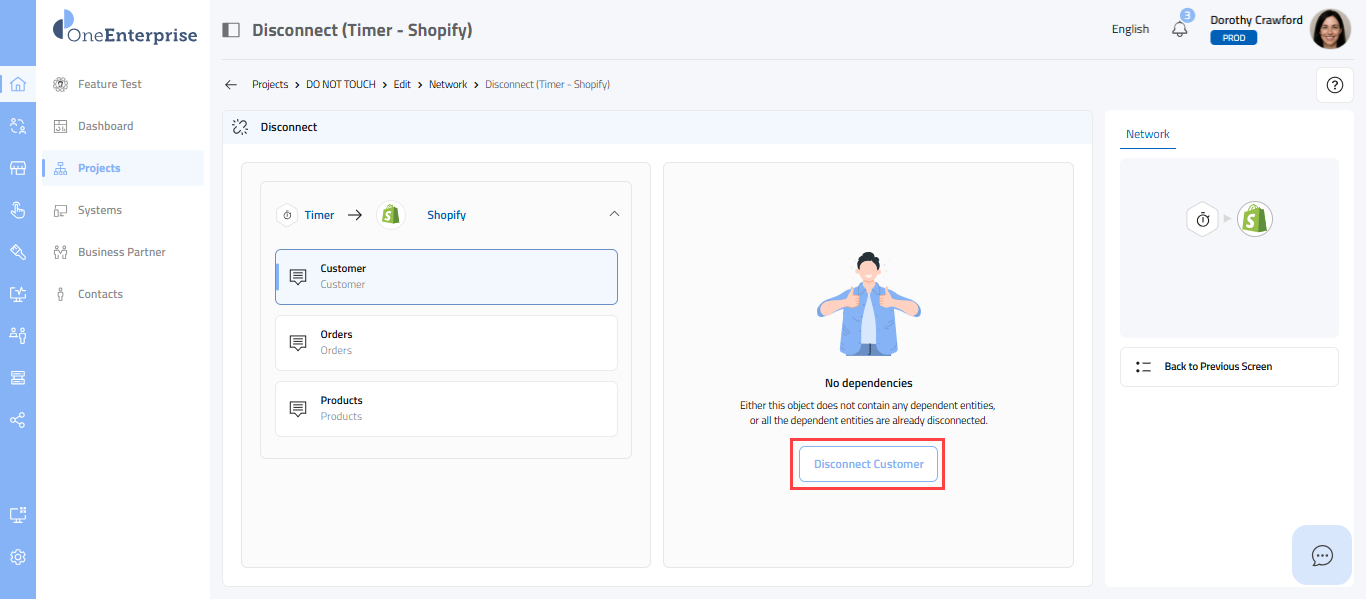This screenshot has width=1366, height=599.
Task: Click the Shopify icon in Network preview
Action: coord(1255,218)
